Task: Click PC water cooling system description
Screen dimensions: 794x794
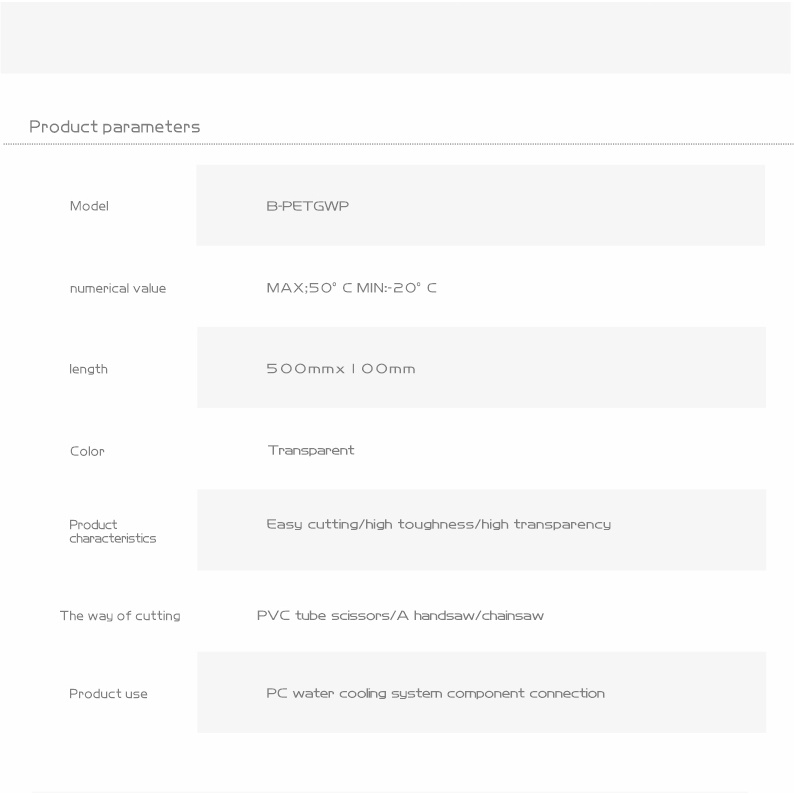Action: tap(435, 693)
